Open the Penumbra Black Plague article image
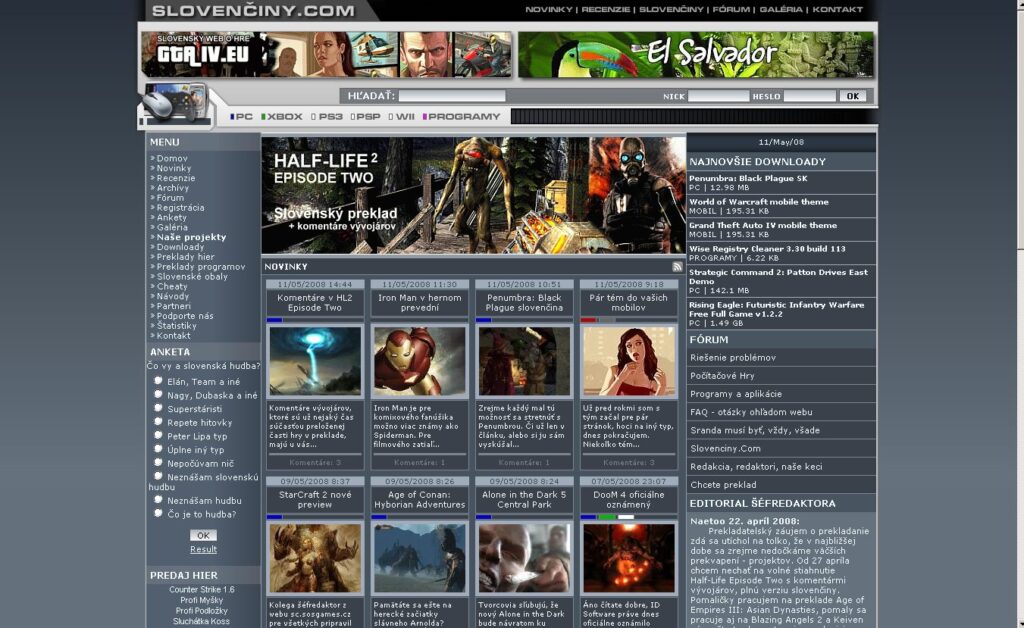The width and height of the screenshot is (1024, 628). tap(524, 361)
